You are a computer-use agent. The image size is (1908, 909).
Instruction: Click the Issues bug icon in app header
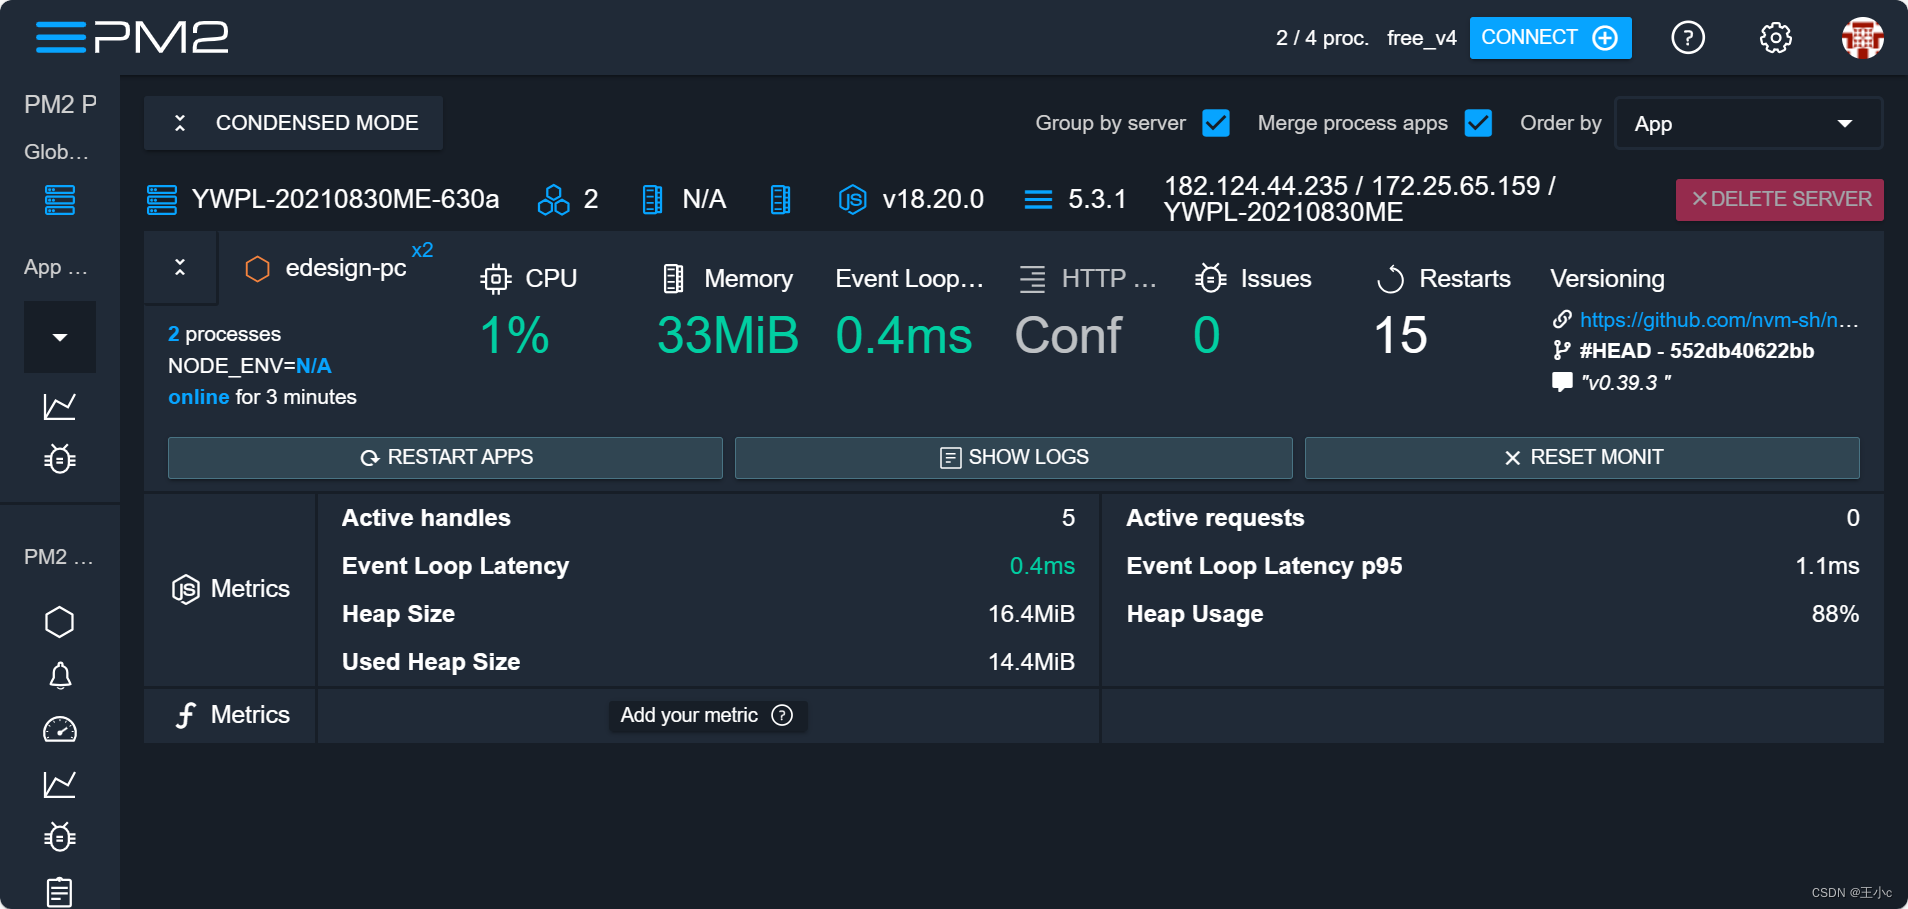[1210, 279]
